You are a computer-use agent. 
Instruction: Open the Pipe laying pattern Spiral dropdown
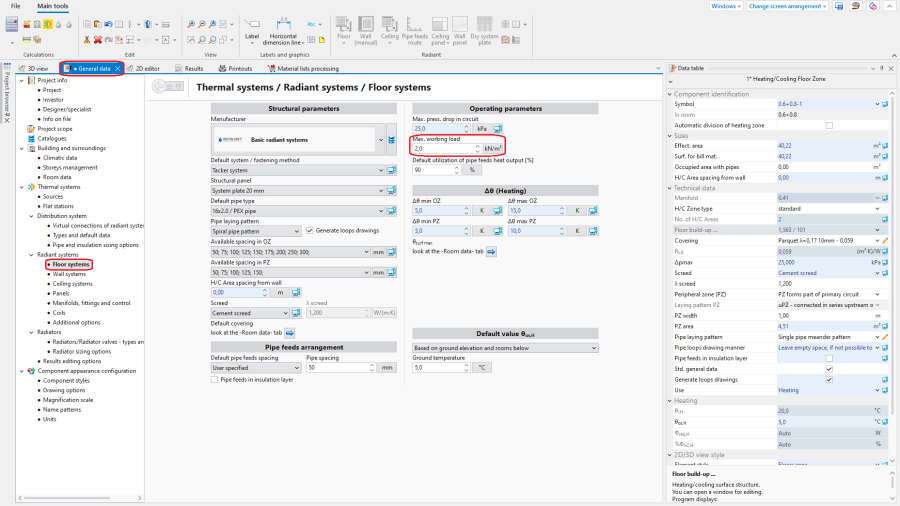pyautogui.click(x=256, y=231)
